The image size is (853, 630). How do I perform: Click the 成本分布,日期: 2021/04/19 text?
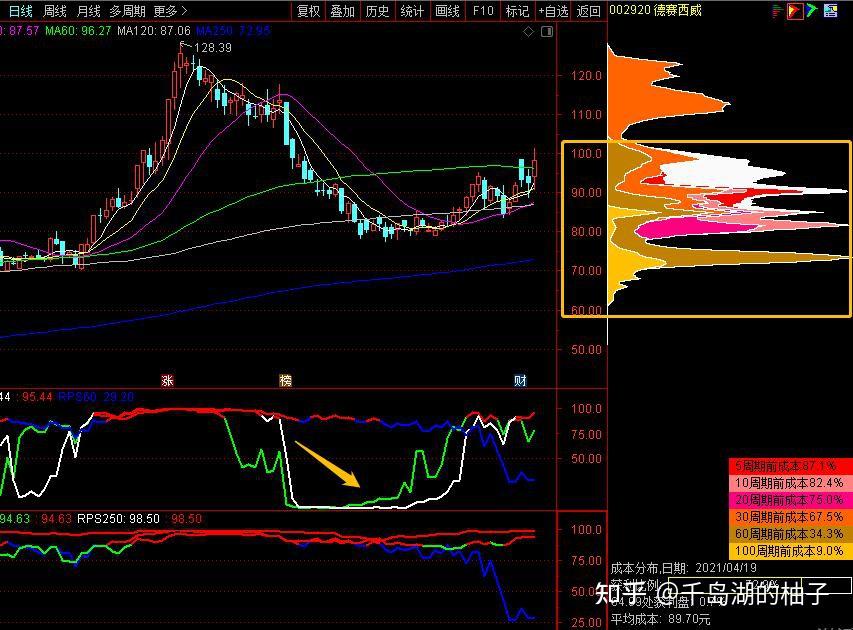[683, 568]
